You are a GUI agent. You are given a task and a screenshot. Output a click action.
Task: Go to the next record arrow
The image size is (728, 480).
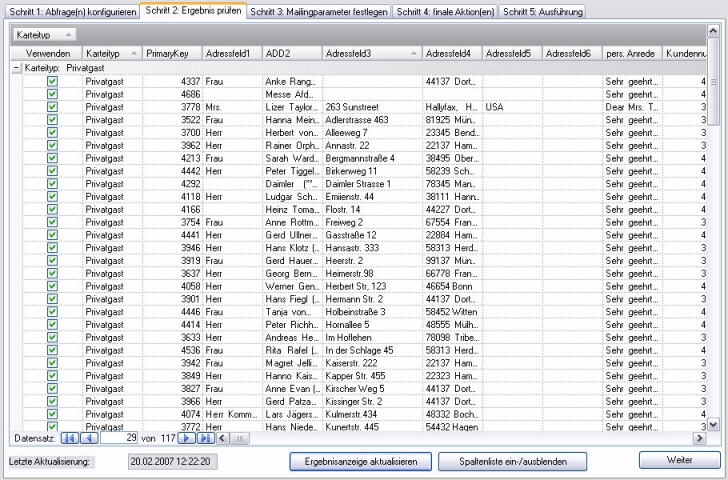(x=187, y=438)
